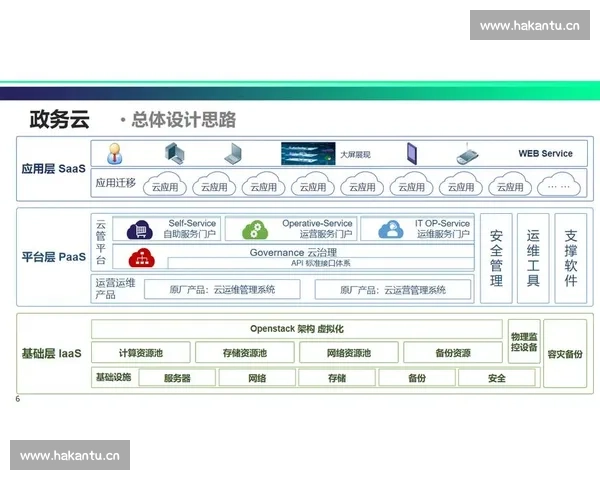Click the 总体设计思路 subtitle
This screenshot has width=600, height=480.
[x=184, y=120]
